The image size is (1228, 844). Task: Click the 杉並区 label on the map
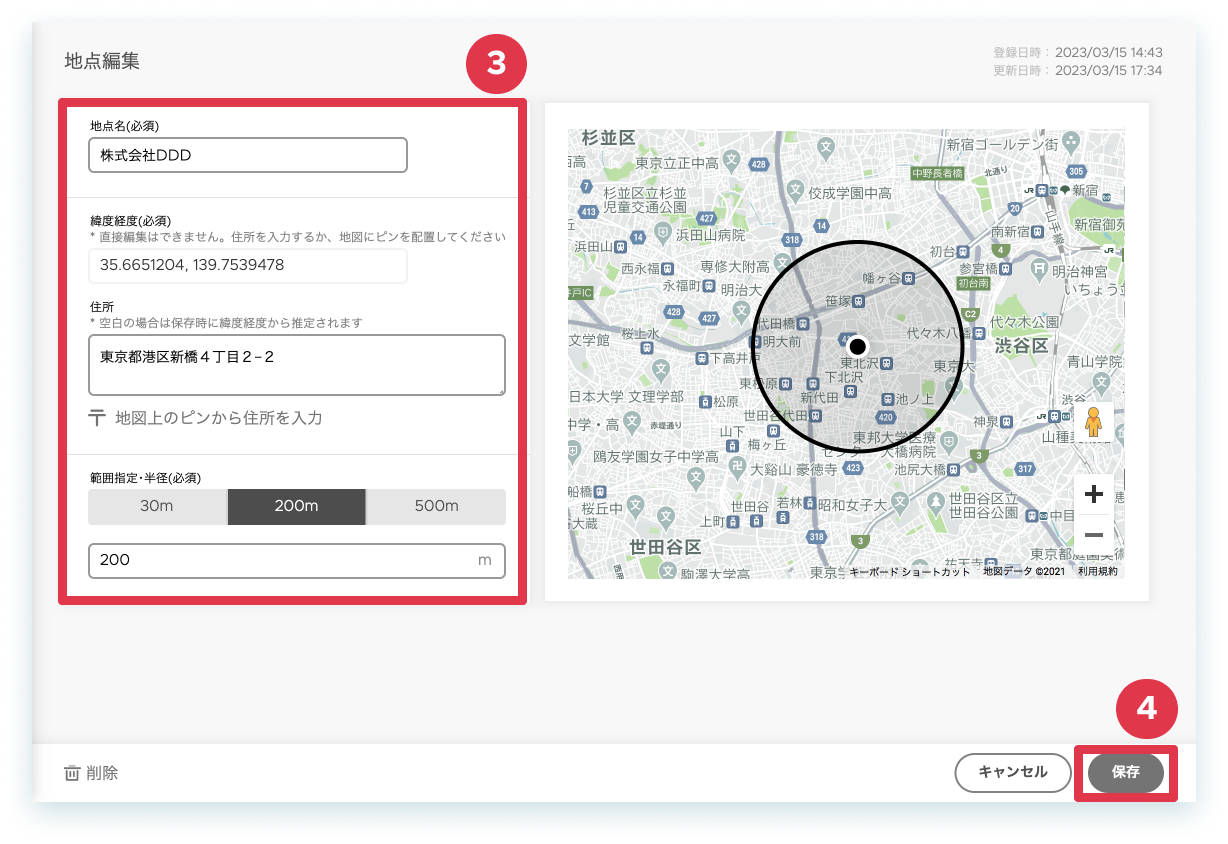(x=608, y=138)
